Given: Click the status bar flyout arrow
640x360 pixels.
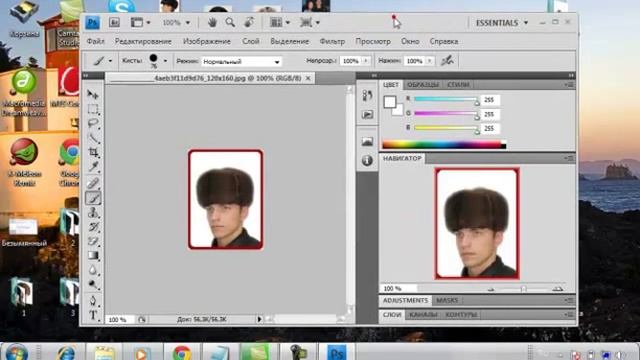Looking at the screenshot, I should coord(259,319).
